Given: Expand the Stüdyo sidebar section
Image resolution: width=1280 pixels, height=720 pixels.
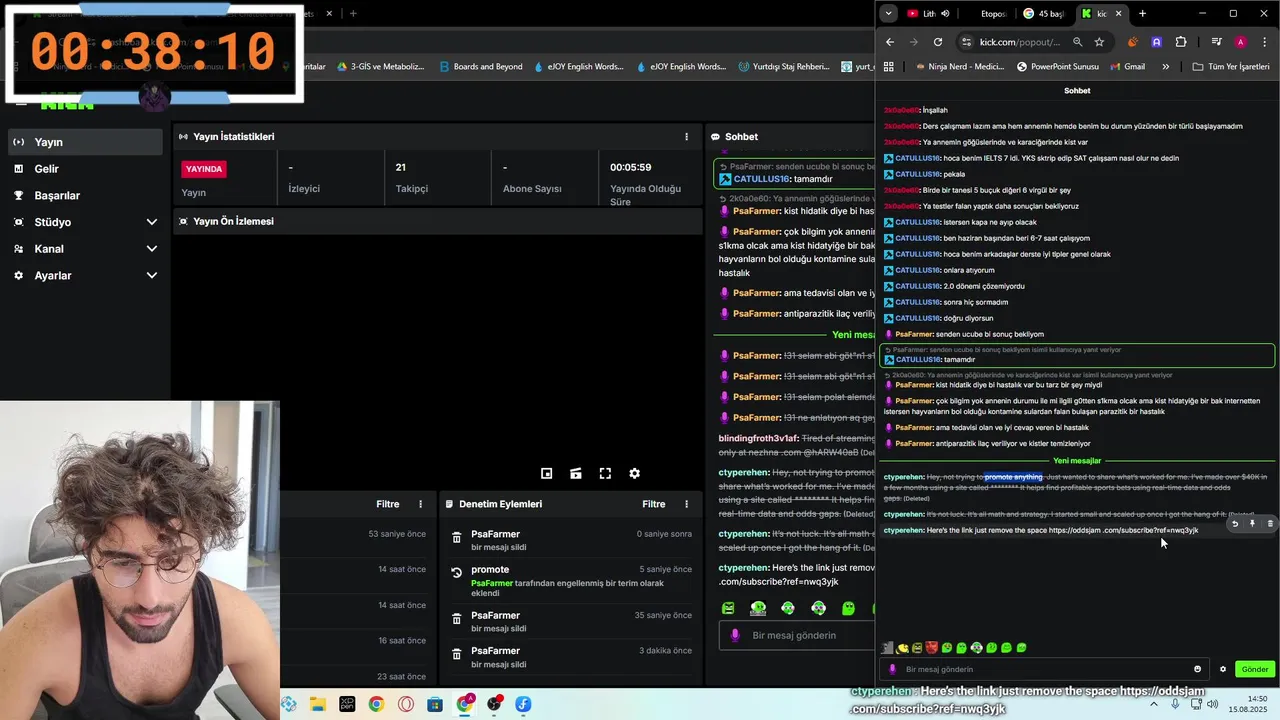Looking at the screenshot, I should (x=85, y=222).
